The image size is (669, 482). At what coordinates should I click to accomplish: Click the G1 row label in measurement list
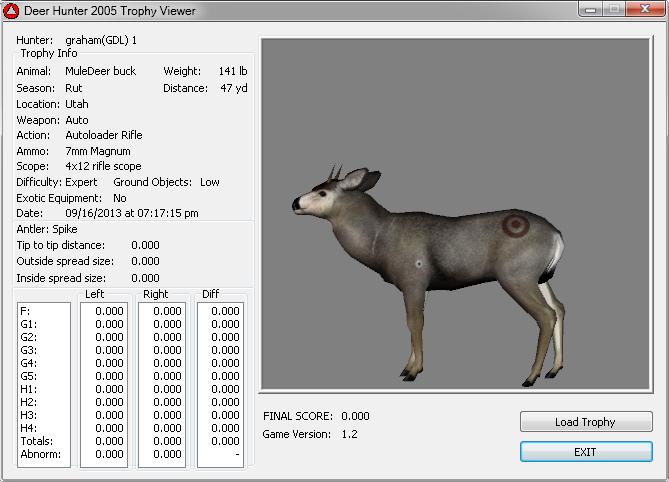27,324
